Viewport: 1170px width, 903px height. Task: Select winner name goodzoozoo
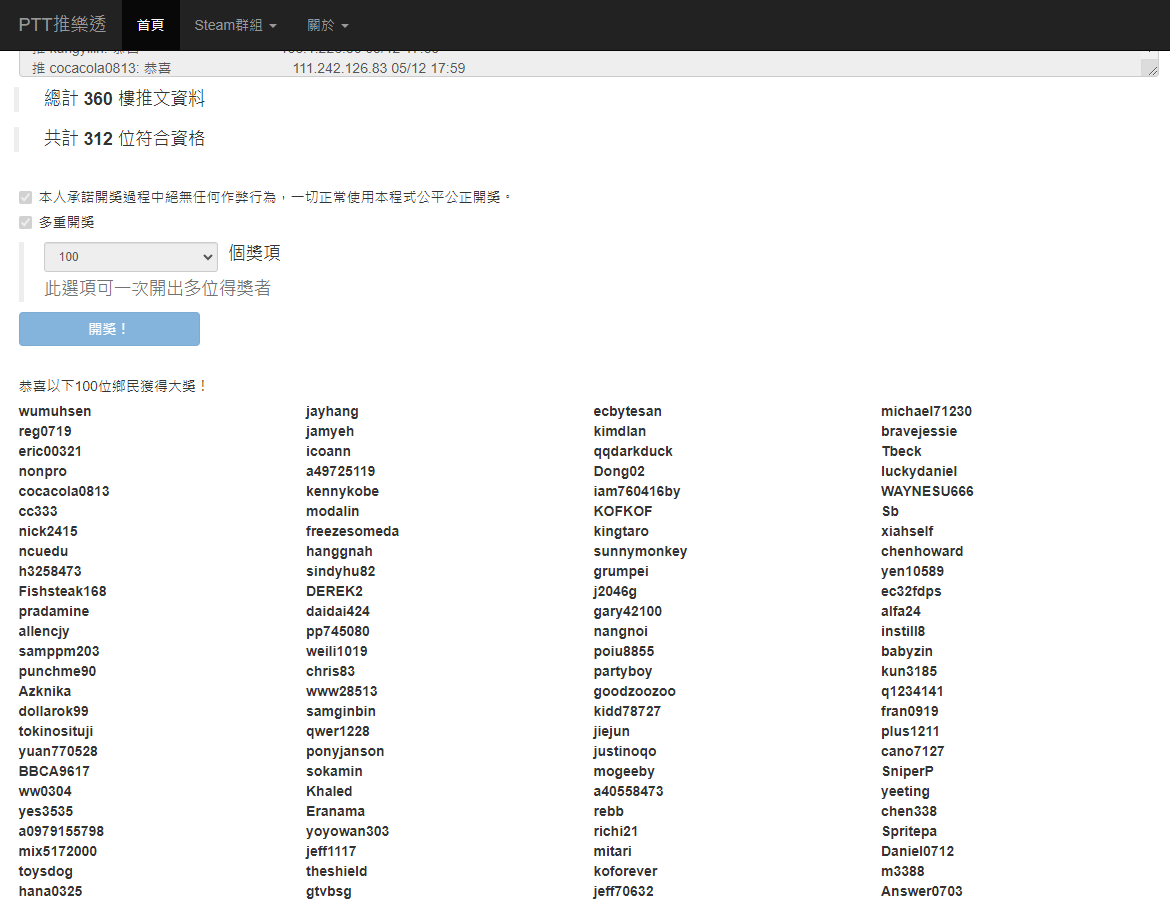pyautogui.click(x=634, y=691)
